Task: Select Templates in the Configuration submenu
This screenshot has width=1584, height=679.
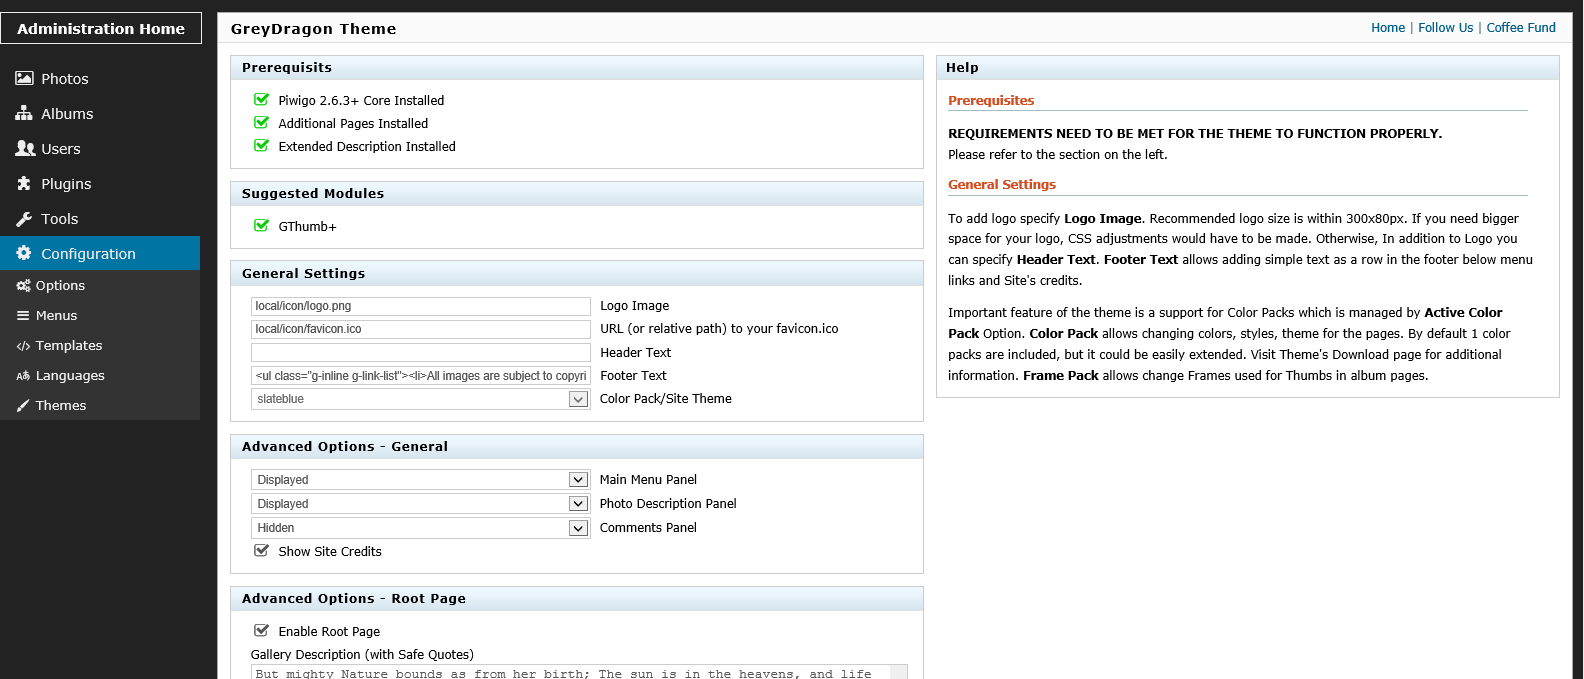Action: (68, 345)
